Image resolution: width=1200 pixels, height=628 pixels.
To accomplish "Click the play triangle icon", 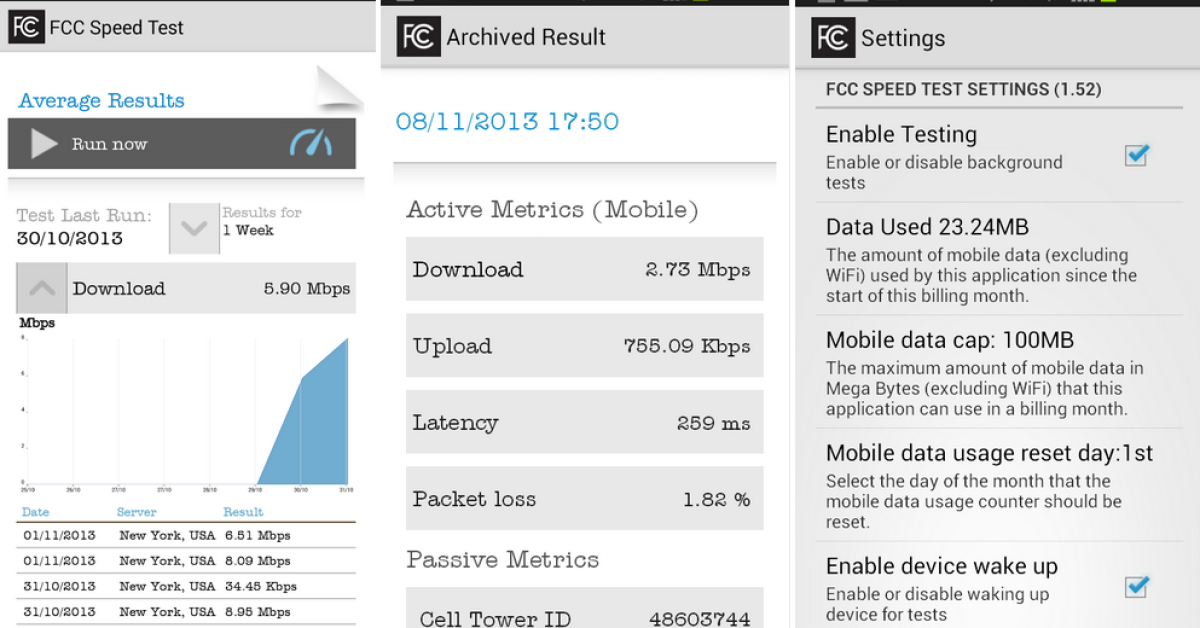I will click(x=44, y=144).
